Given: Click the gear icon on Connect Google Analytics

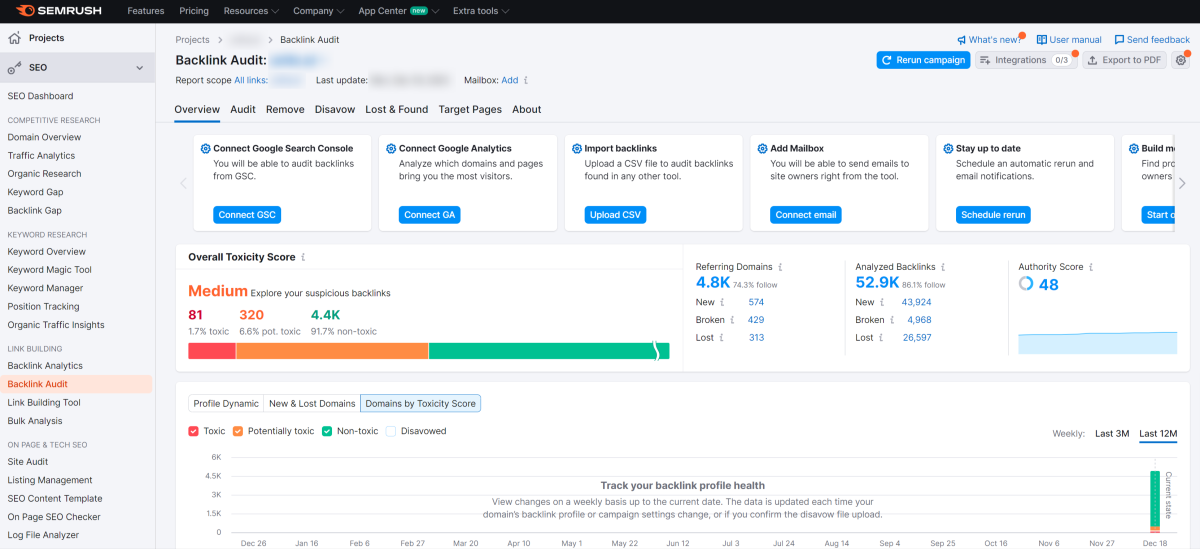Looking at the screenshot, I should pos(391,148).
